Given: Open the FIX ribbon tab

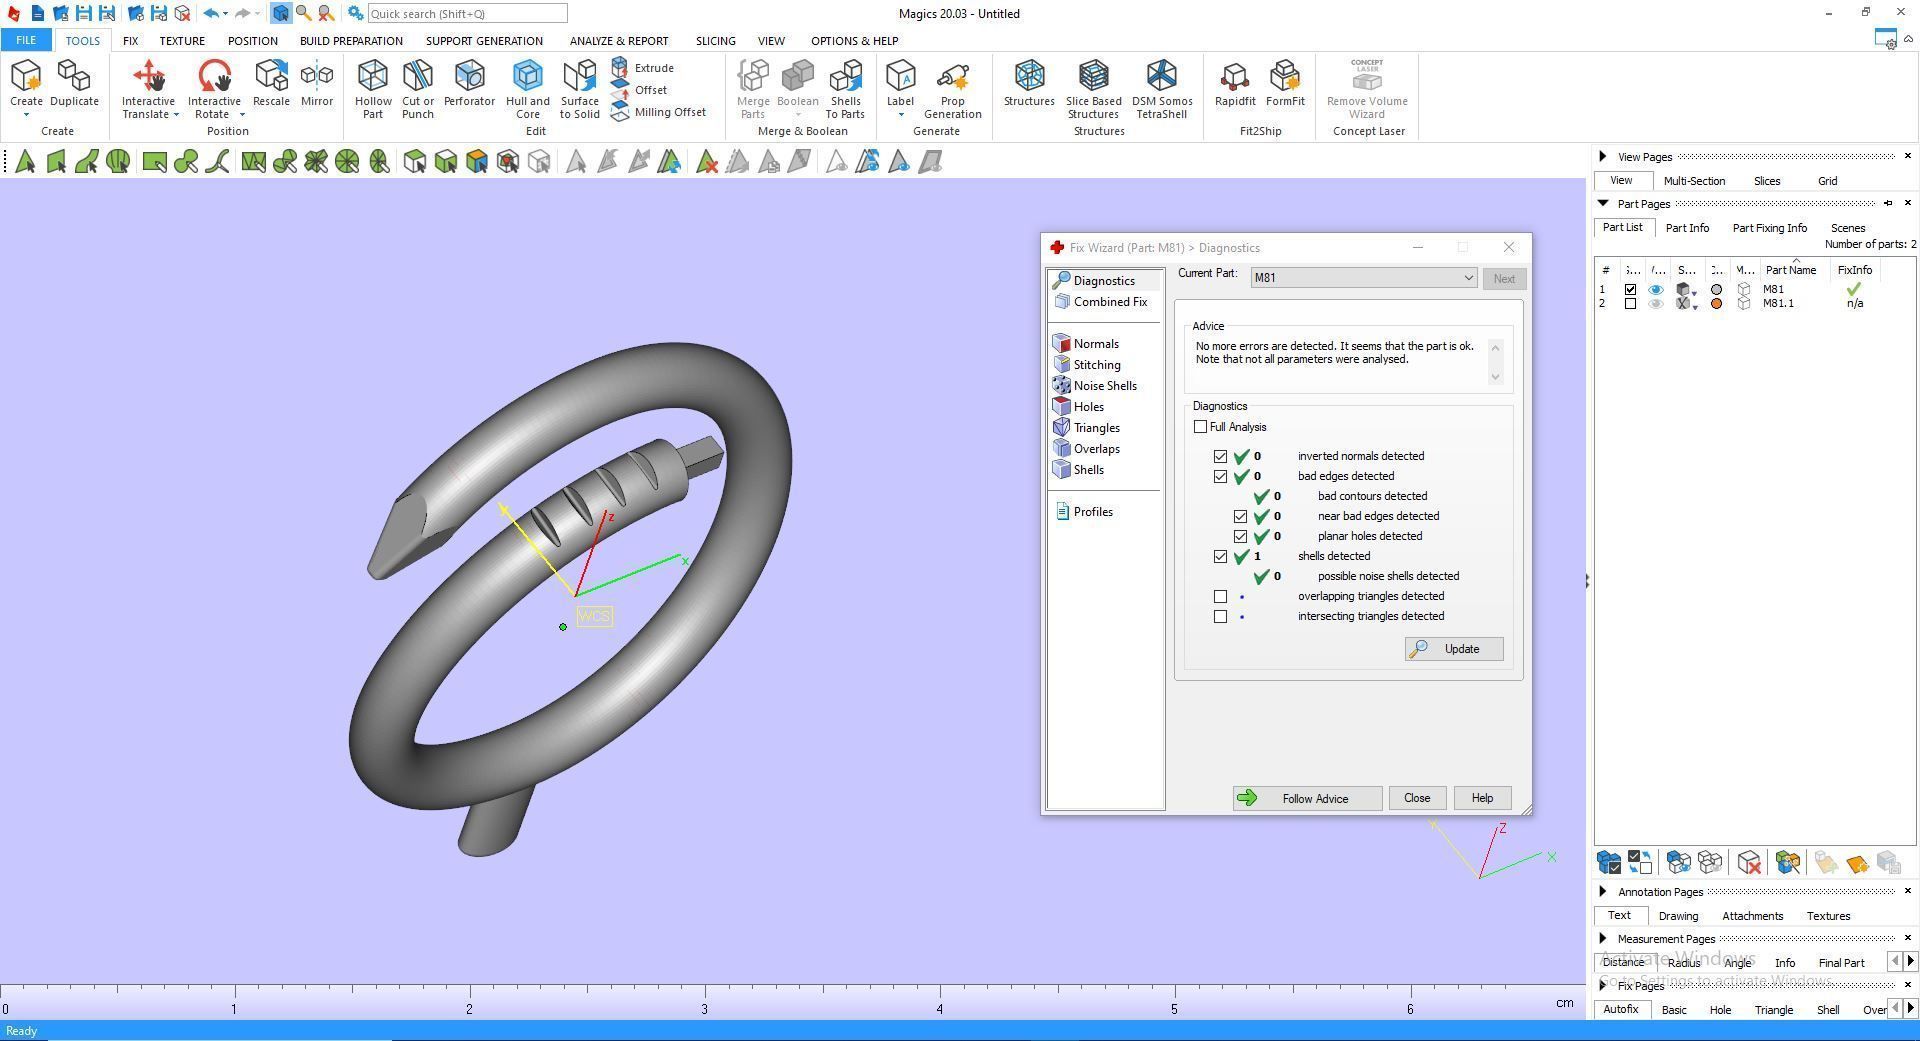Looking at the screenshot, I should tap(130, 41).
